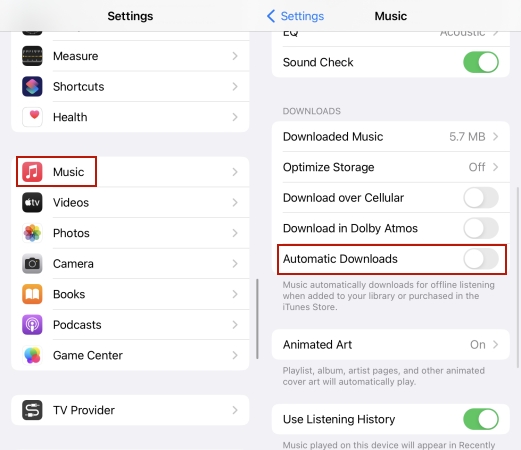Open the Music app icon in Settings
Viewport: 521px width, 450px height.
(32, 172)
